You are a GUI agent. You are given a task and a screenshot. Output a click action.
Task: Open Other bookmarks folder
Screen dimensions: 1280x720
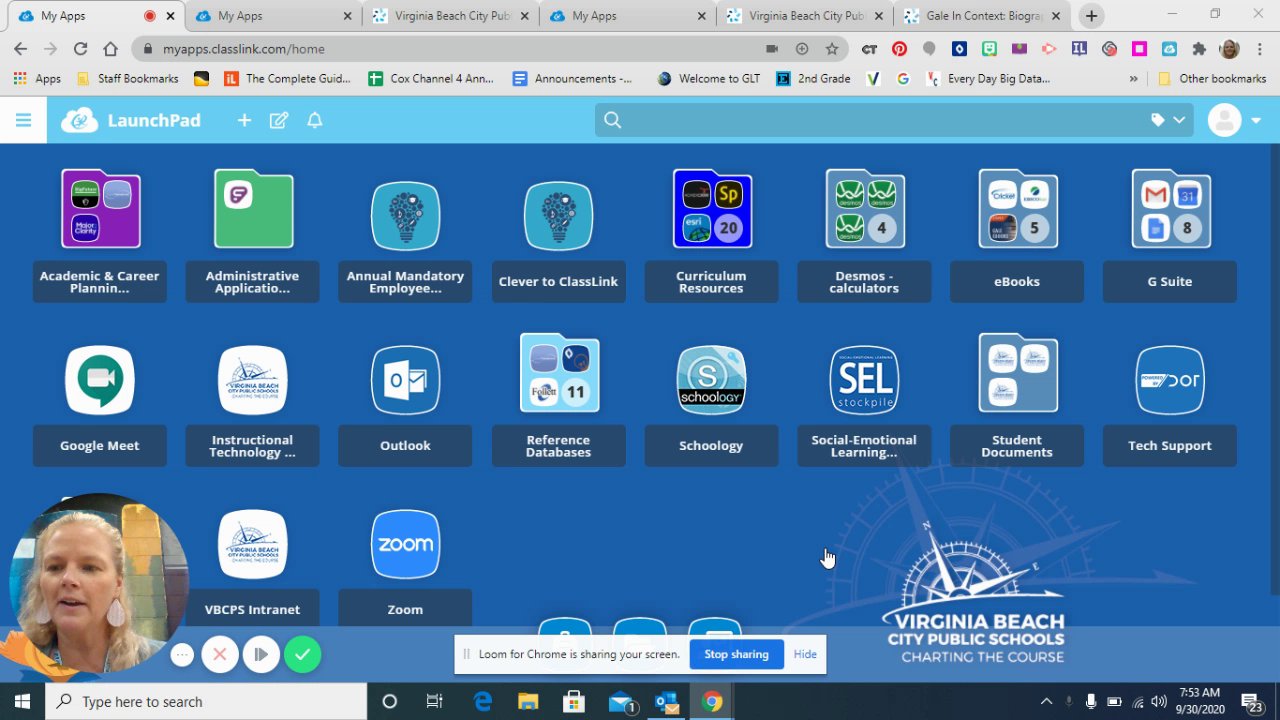[x=1211, y=79]
